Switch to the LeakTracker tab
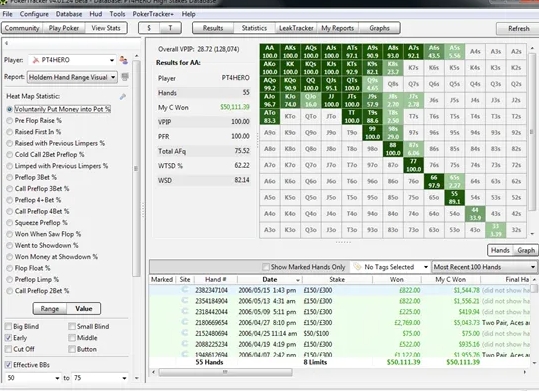 pyautogui.click(x=296, y=28)
